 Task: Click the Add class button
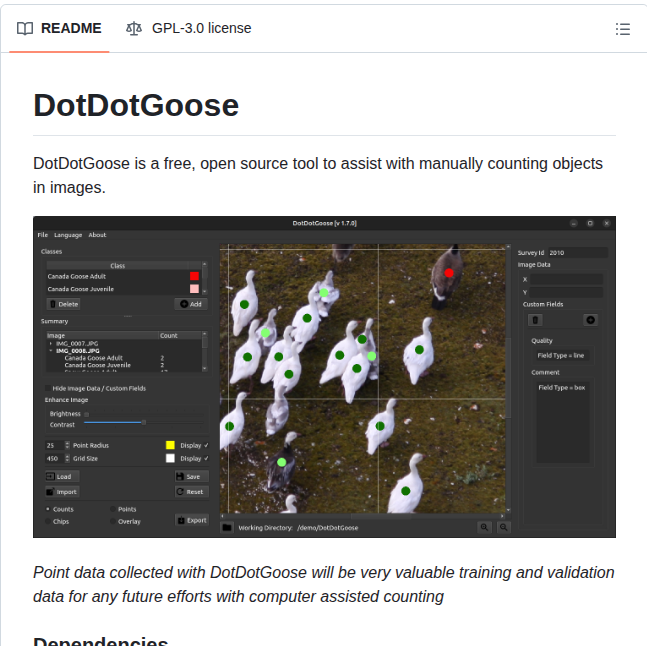191,304
